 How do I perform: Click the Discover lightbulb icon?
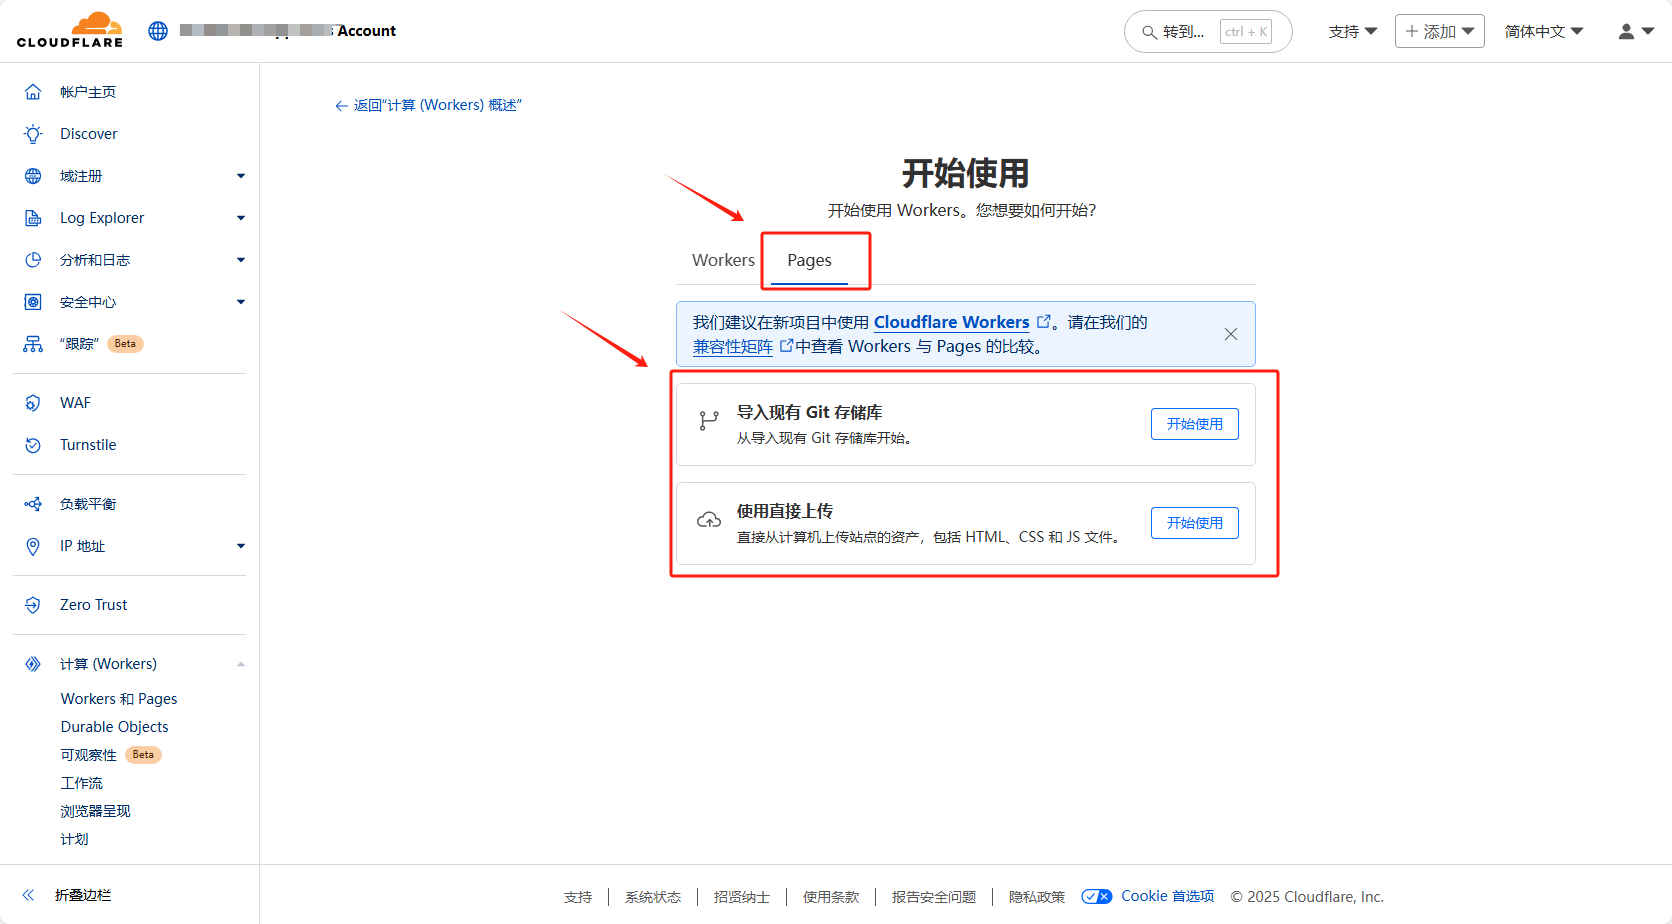pos(33,134)
